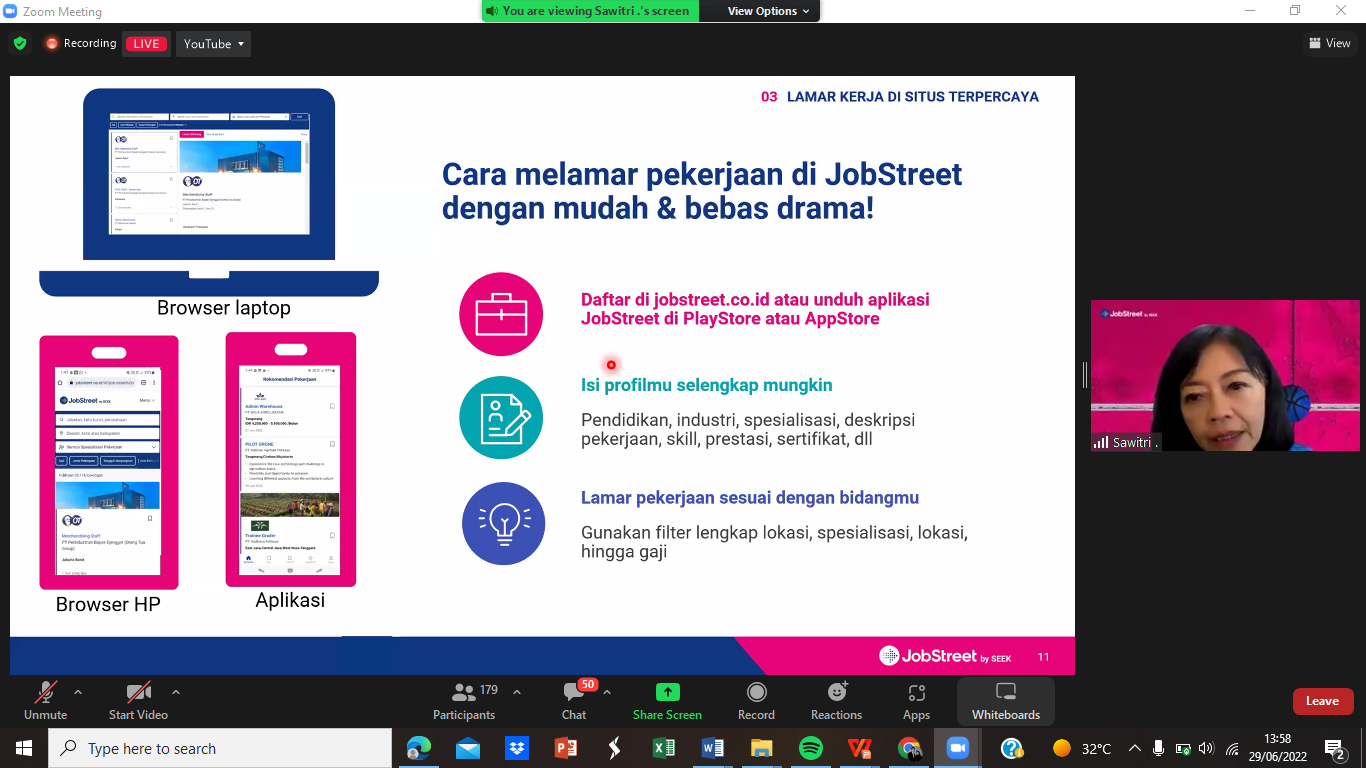
Task: Click the Windows taskbar search box
Action: 220,748
